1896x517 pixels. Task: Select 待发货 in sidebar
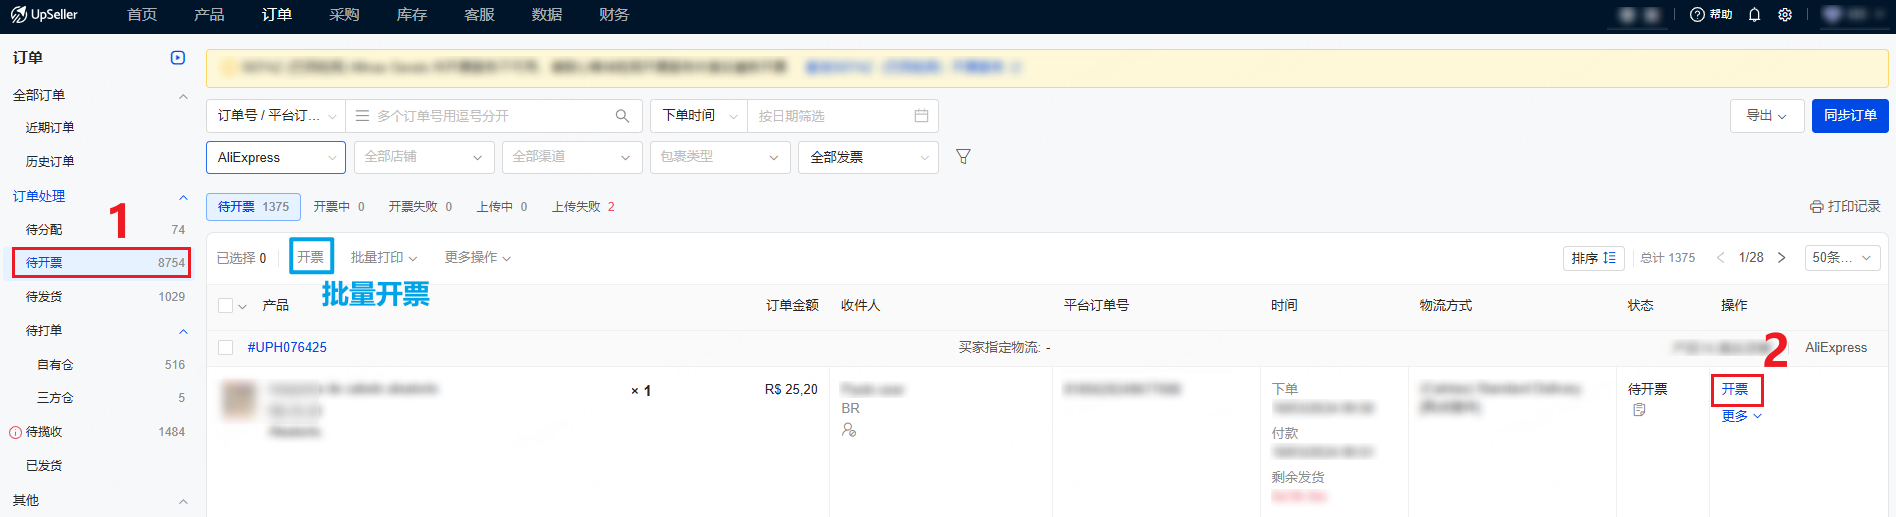[x=44, y=297]
